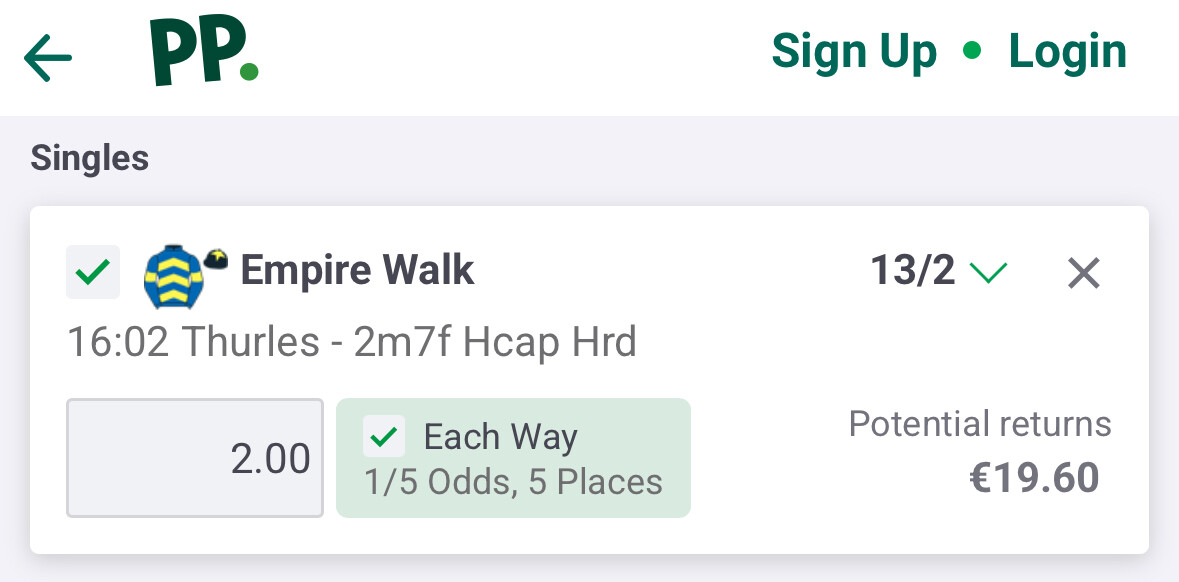
Task: Click the 13/2 odds value
Action: (912, 271)
